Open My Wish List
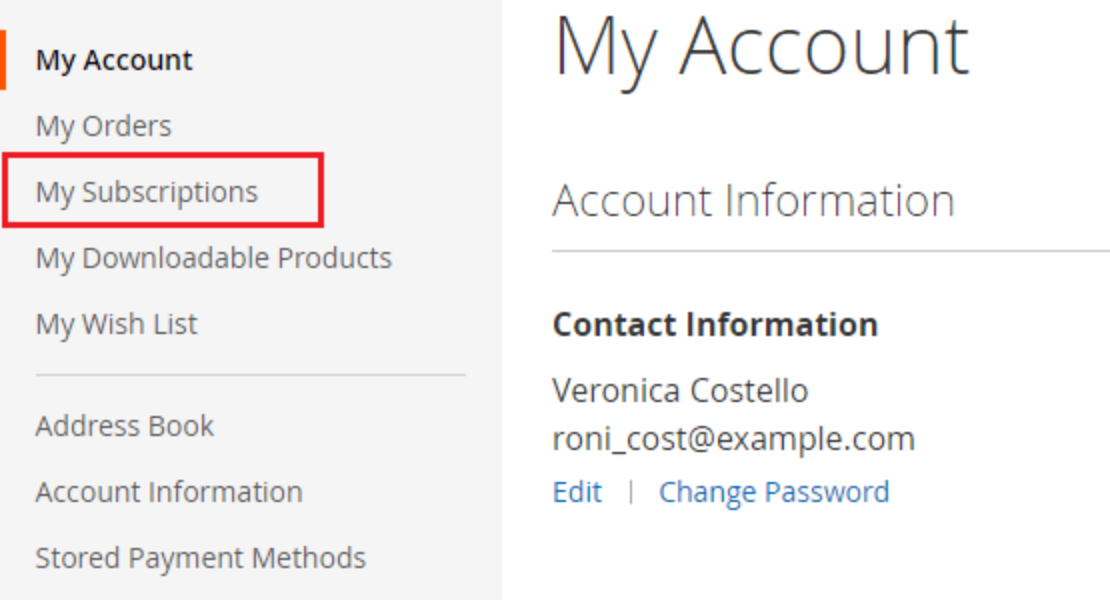This screenshot has height=600, width=1110. click(x=116, y=324)
